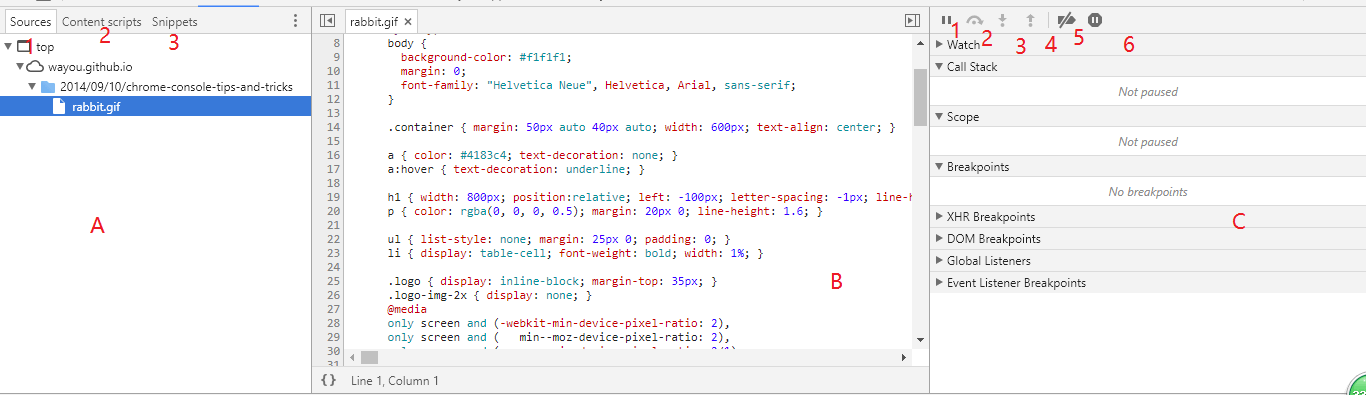1366x395 pixels.
Task: Click the file icon next to rabbit.gif
Action: pyautogui.click(x=60, y=107)
